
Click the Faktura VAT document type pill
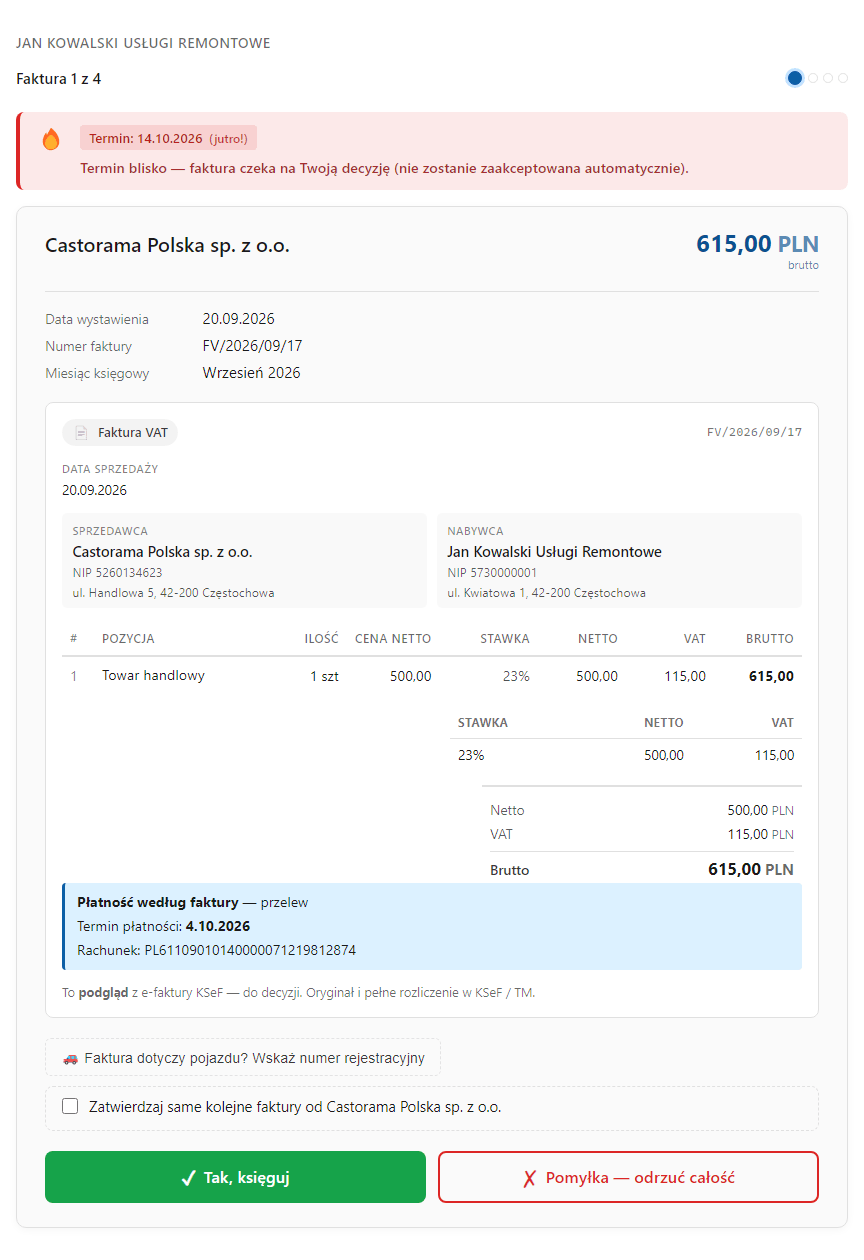tap(120, 433)
